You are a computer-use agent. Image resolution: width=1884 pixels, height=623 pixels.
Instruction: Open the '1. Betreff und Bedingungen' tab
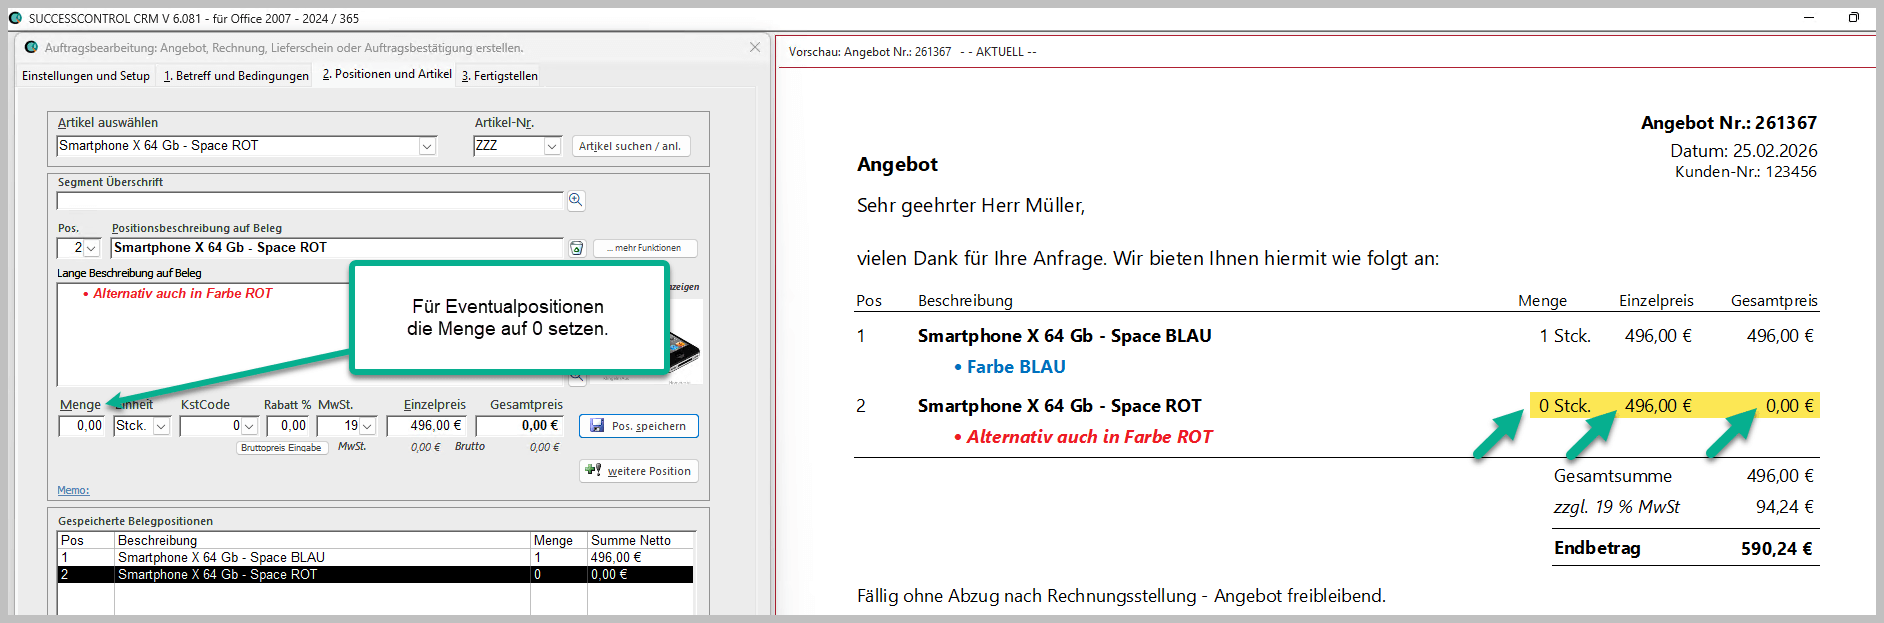(236, 76)
